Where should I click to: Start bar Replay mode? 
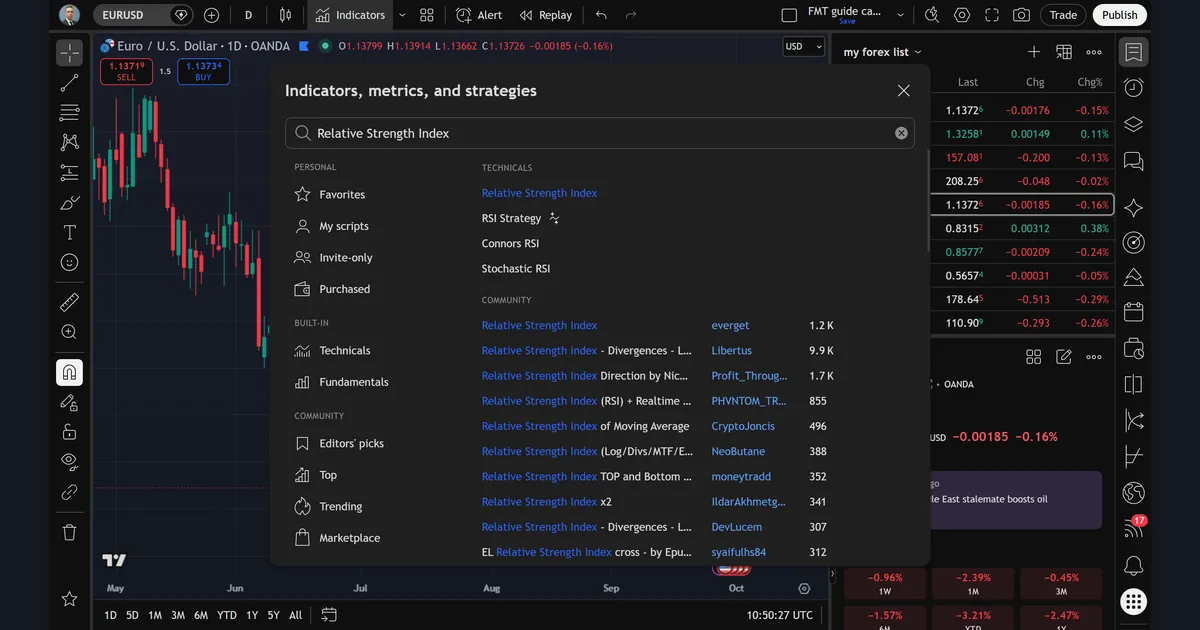[x=546, y=15]
